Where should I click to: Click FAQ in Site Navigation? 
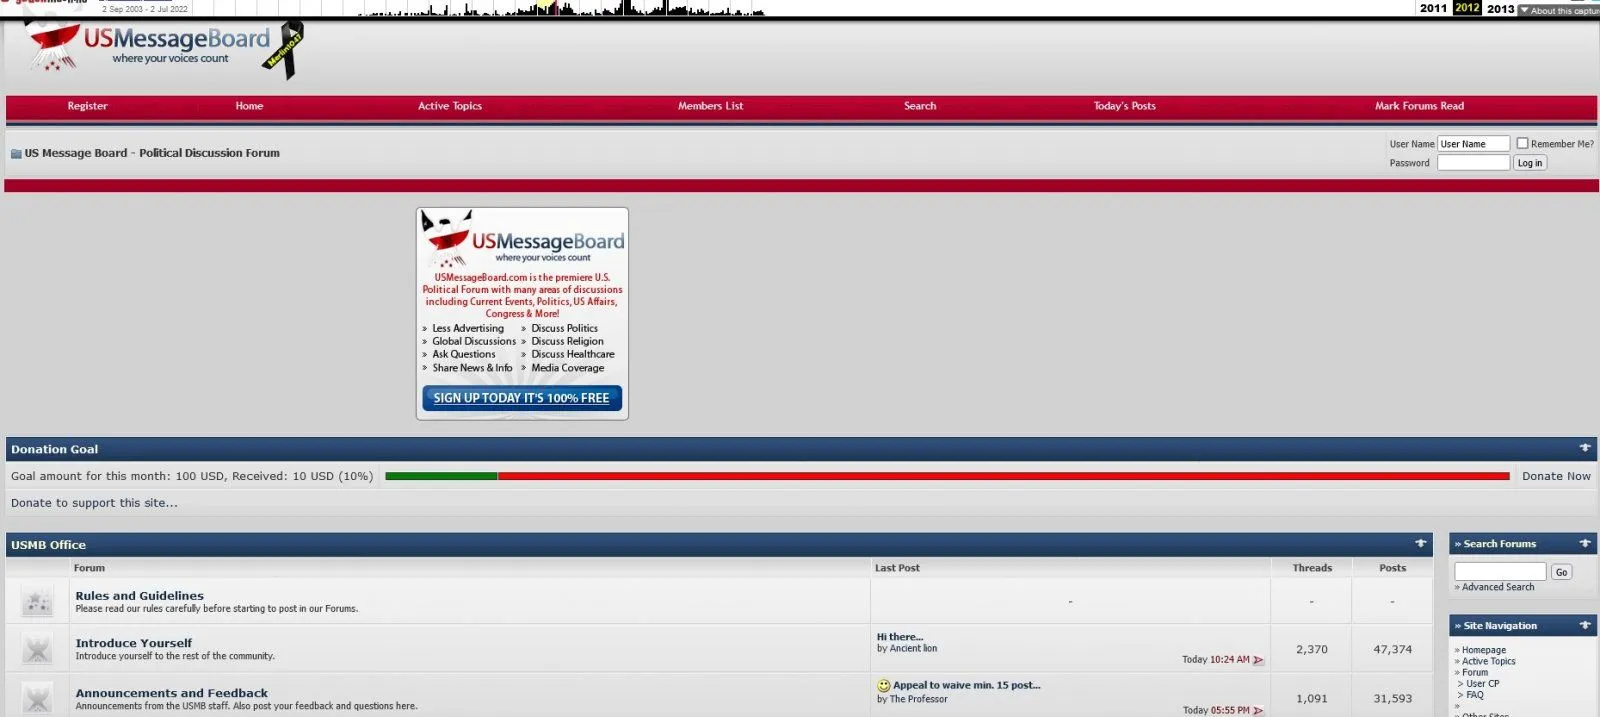(x=1474, y=695)
